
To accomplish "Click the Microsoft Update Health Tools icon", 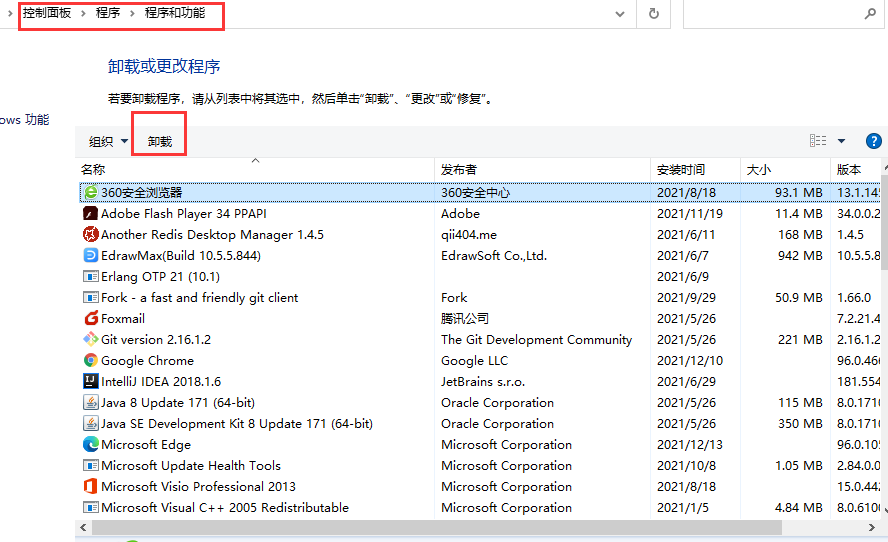I will pyautogui.click(x=91, y=465).
